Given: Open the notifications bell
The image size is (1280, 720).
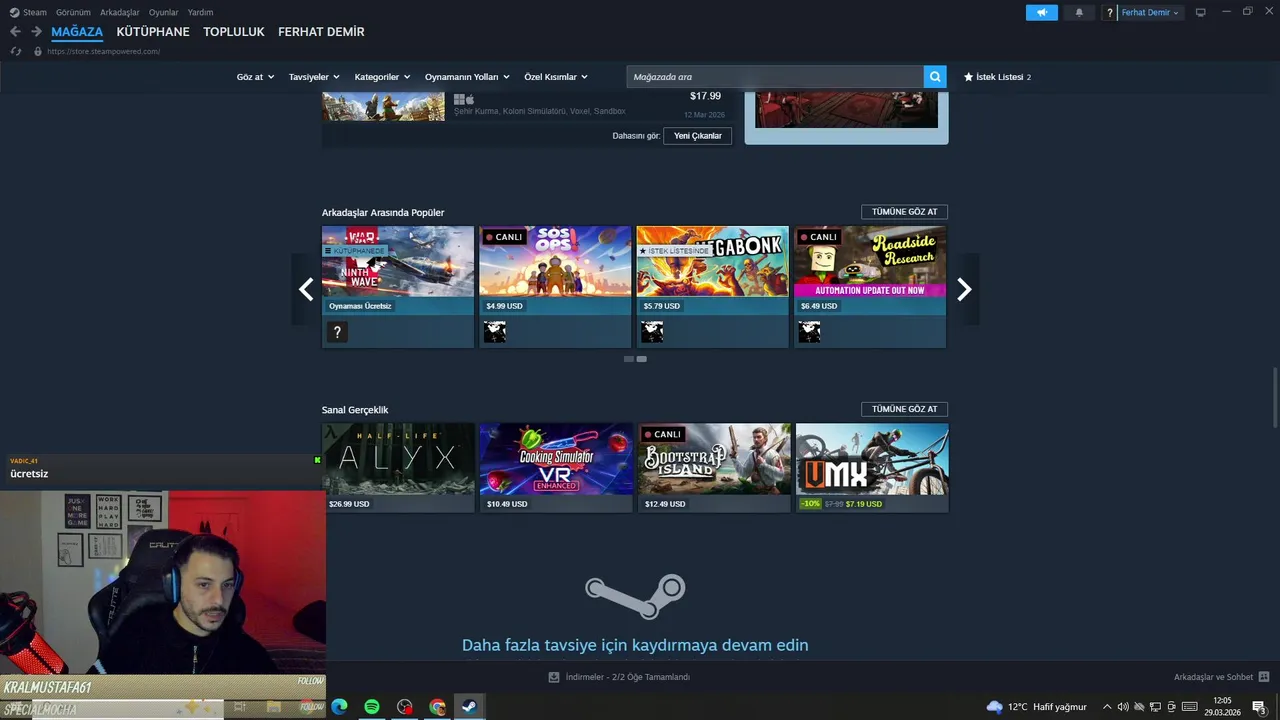Looking at the screenshot, I should point(1079,13).
